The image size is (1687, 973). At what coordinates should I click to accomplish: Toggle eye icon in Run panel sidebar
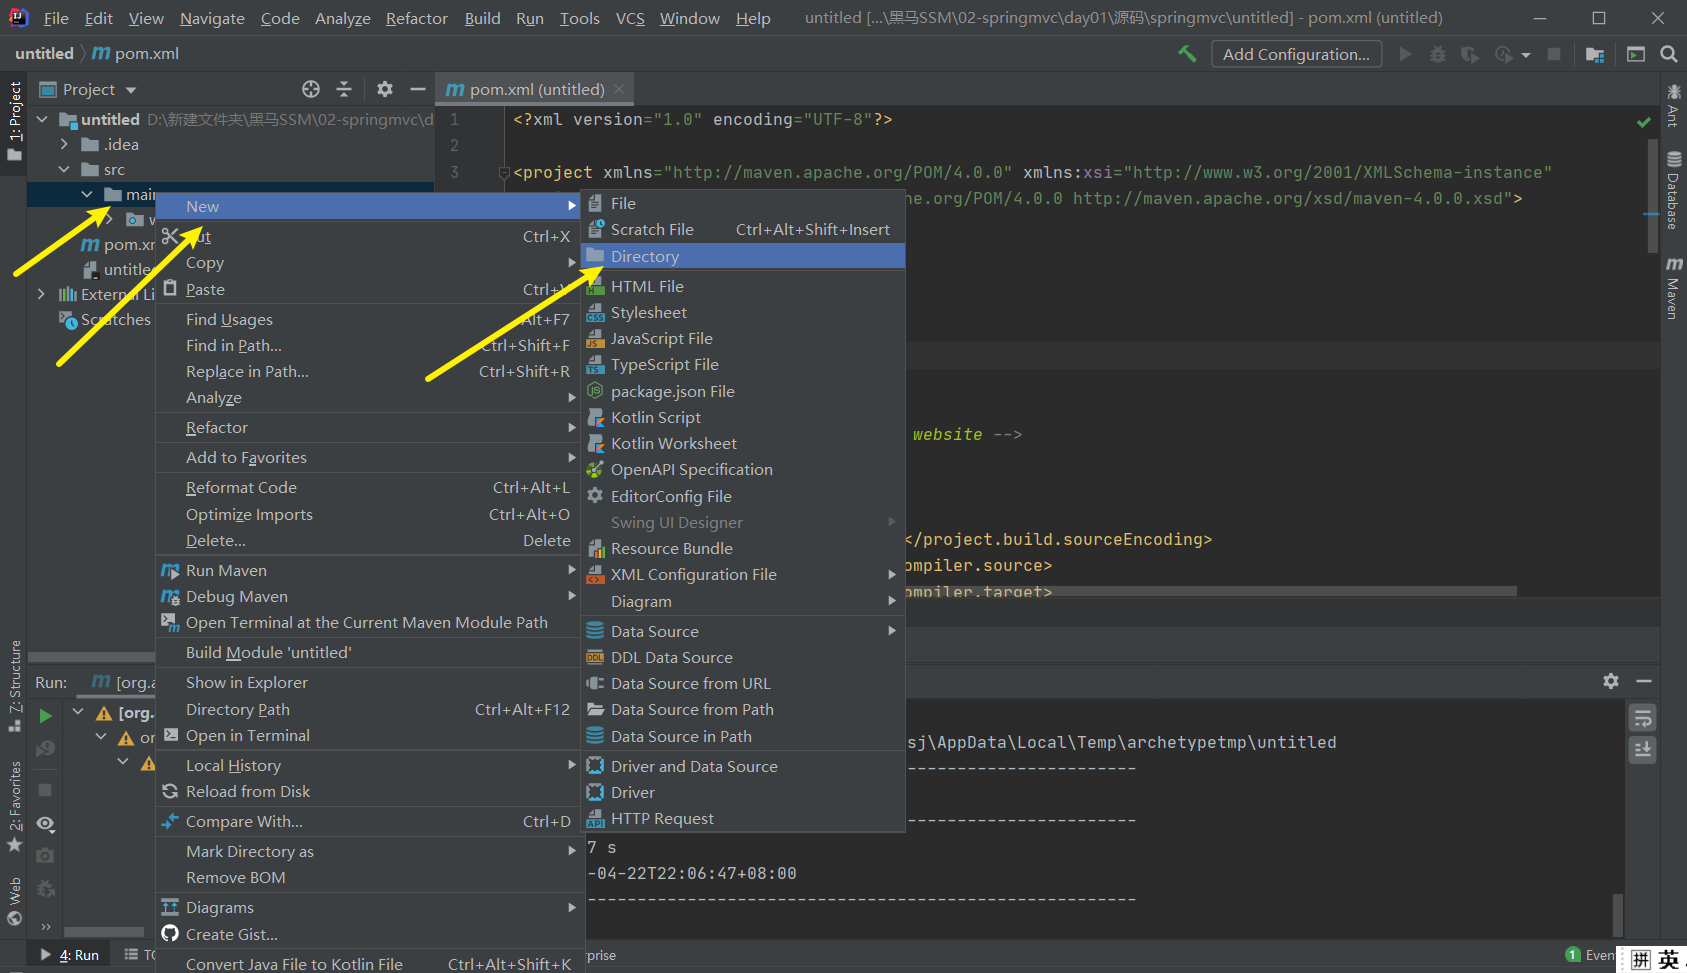pos(45,824)
